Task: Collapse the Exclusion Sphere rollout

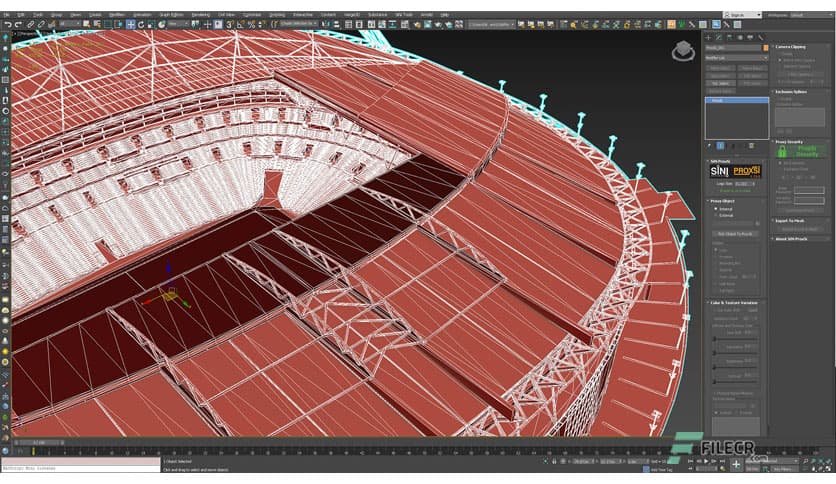Action: [791, 92]
